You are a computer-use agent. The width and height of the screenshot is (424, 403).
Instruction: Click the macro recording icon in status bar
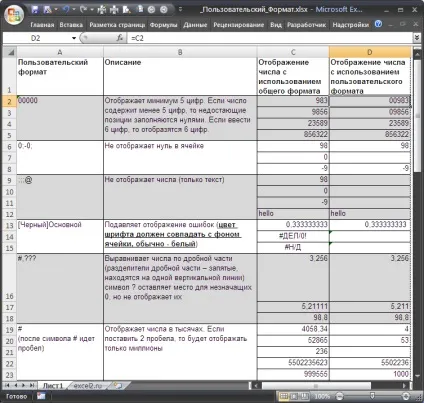click(41, 396)
